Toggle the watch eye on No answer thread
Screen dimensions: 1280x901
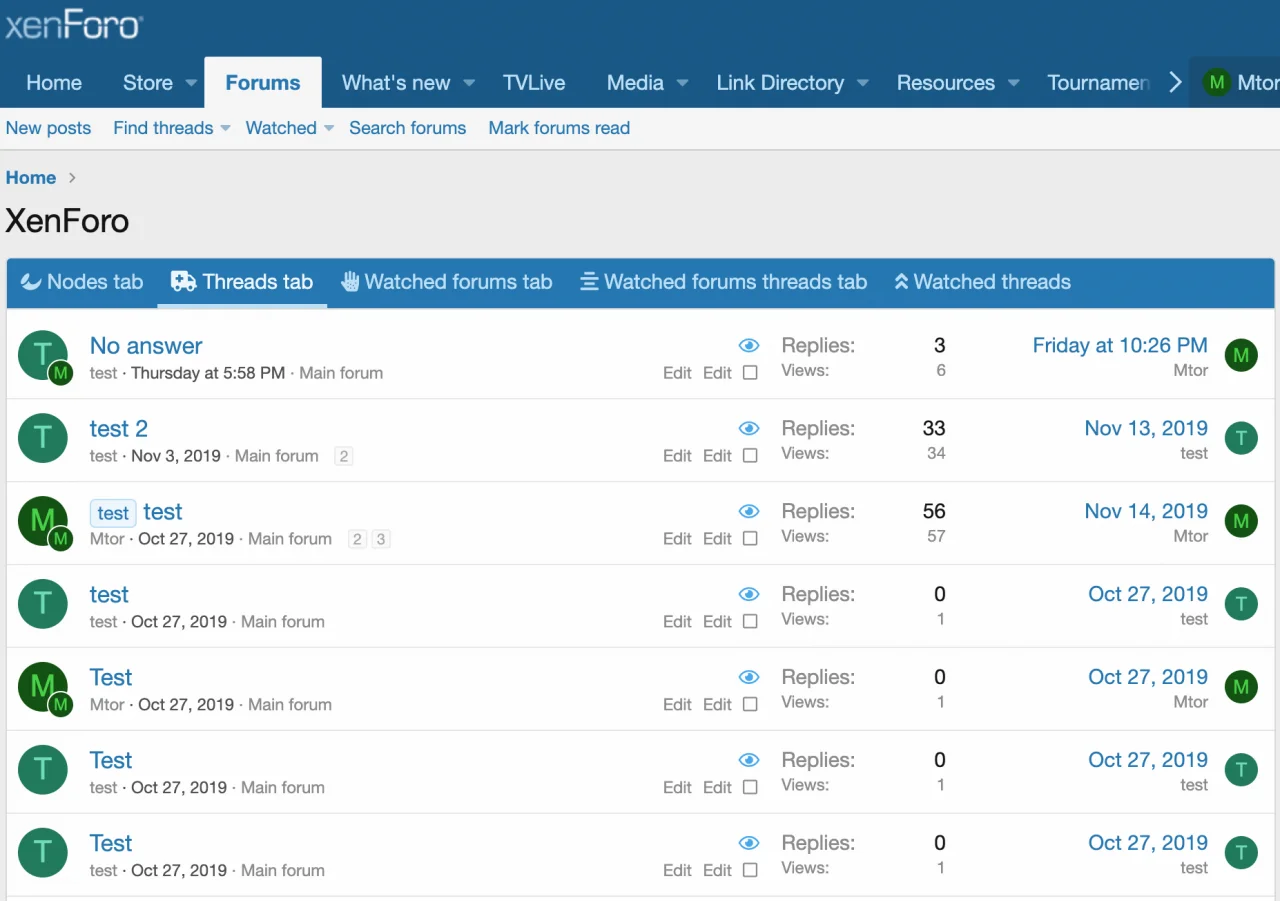tap(749, 345)
